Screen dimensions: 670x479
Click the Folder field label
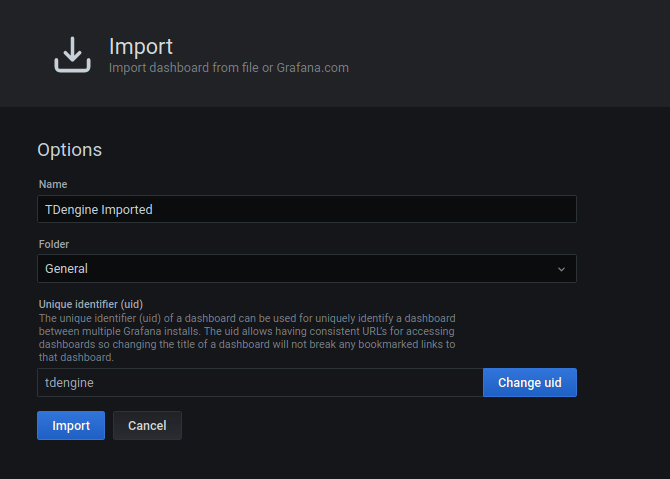[x=54, y=244]
